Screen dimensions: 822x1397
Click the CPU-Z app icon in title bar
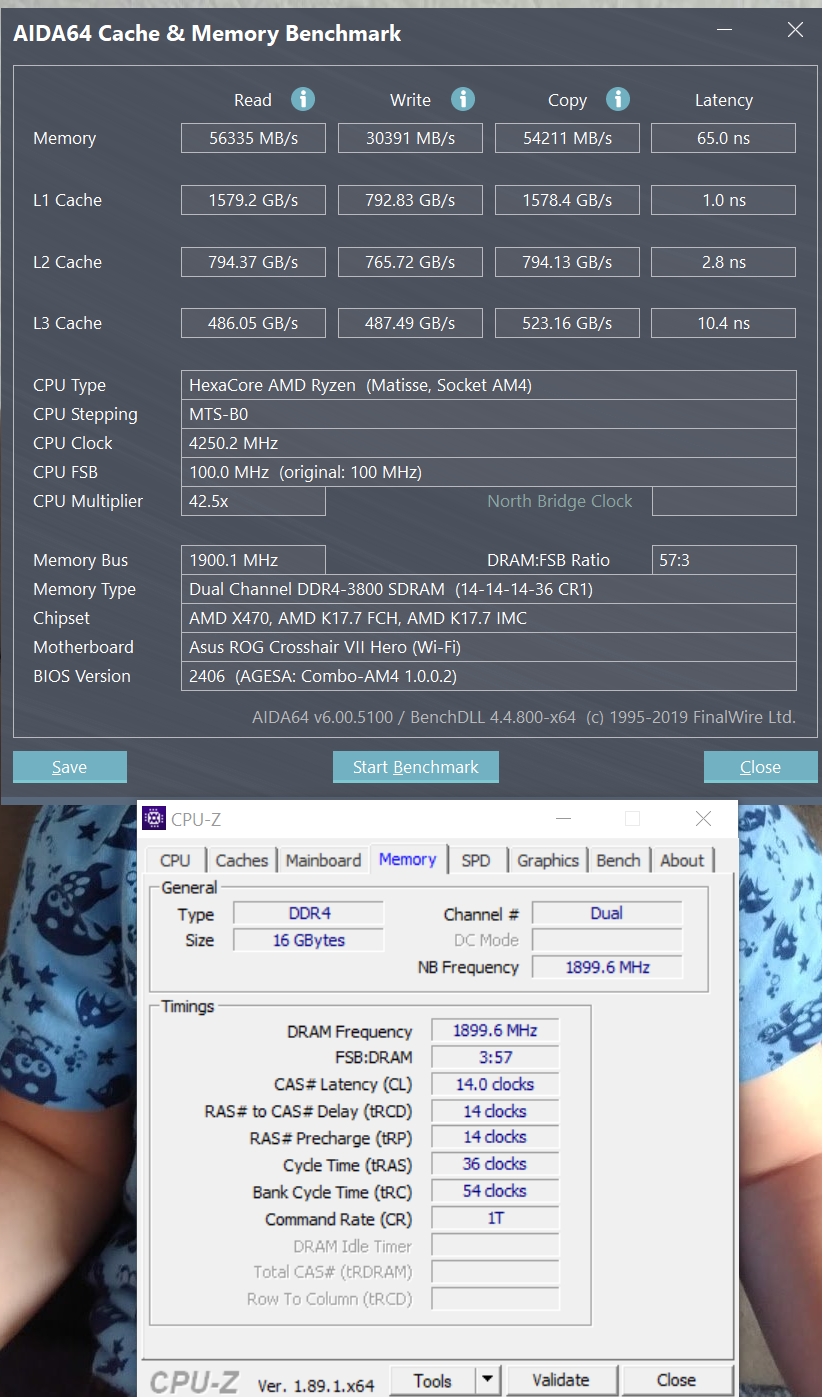pyautogui.click(x=153, y=819)
